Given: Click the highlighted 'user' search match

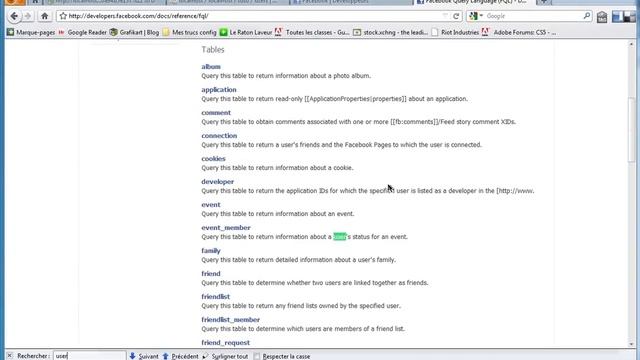Looking at the screenshot, I should click(340, 237).
